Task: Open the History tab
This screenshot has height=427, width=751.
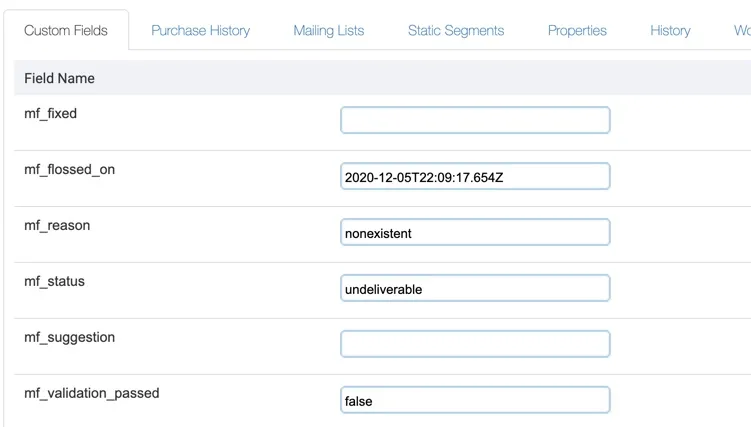Action: [670, 31]
